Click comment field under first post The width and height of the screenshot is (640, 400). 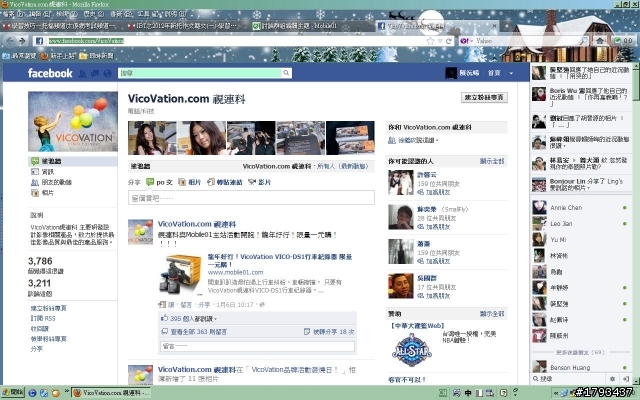coord(257,346)
